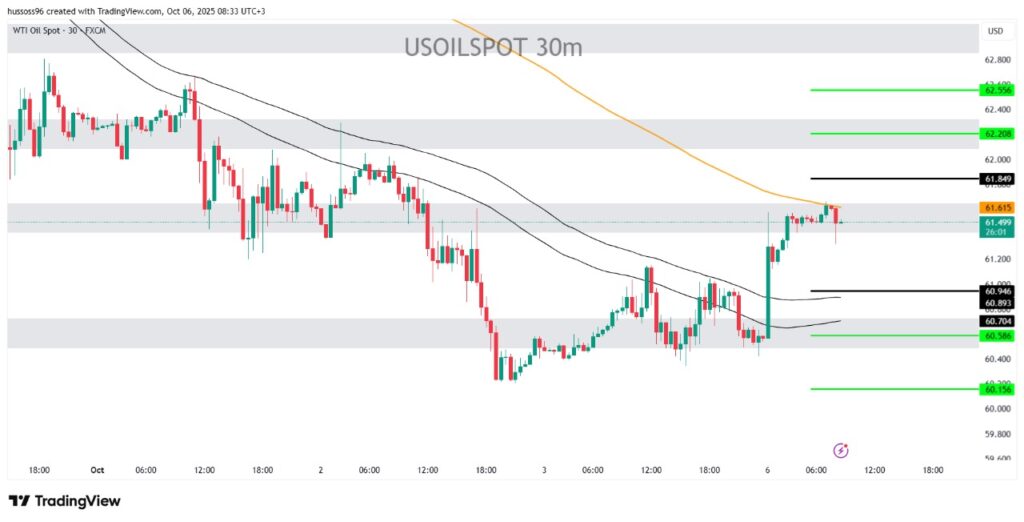This screenshot has width=1024, height=522.
Task: Select the green 60.586 price label
Action: click(998, 336)
